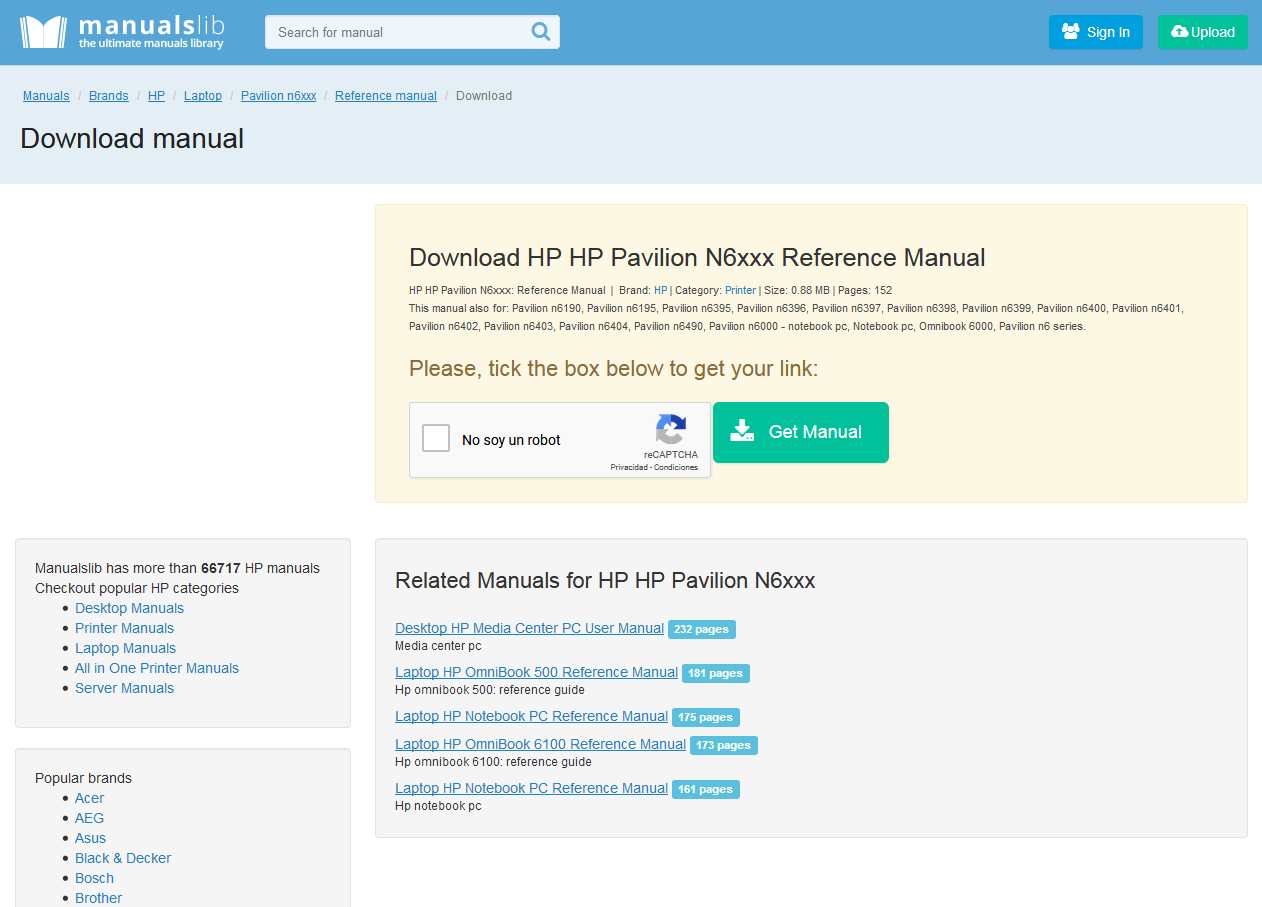This screenshot has height=907, width=1262.
Task: Click the '173 pages' badge
Action: [724, 745]
